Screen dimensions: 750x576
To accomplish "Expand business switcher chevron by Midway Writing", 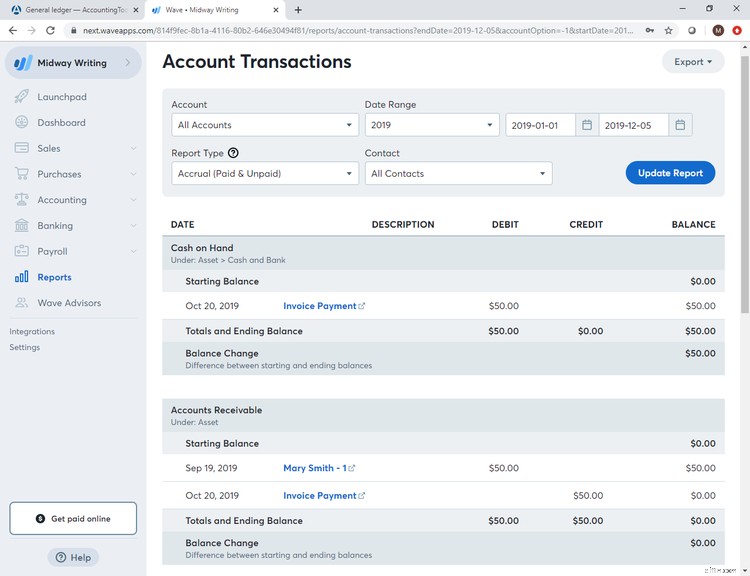I will point(128,63).
